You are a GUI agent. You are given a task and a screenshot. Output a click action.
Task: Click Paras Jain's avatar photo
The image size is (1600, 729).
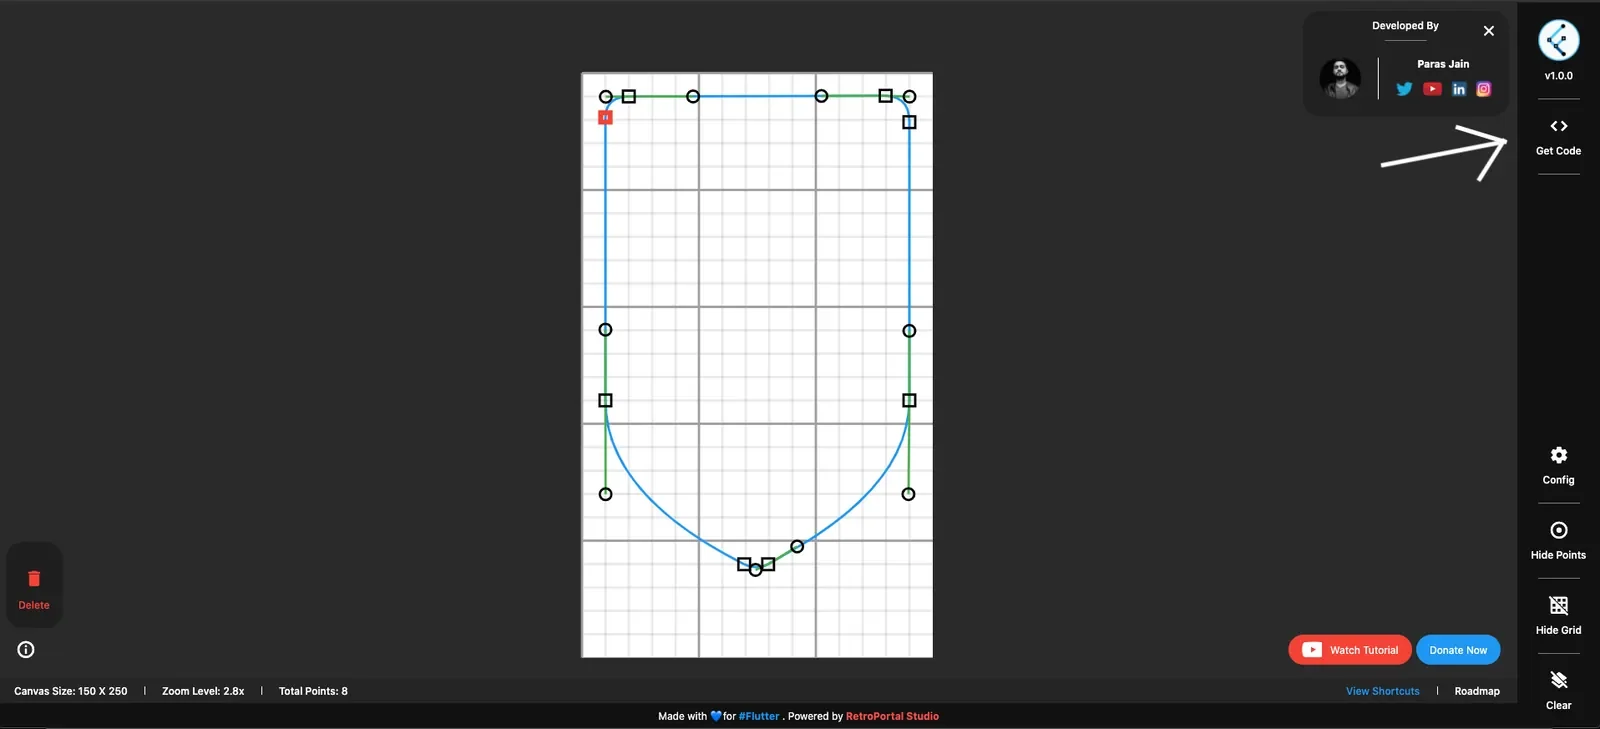[1340, 78]
